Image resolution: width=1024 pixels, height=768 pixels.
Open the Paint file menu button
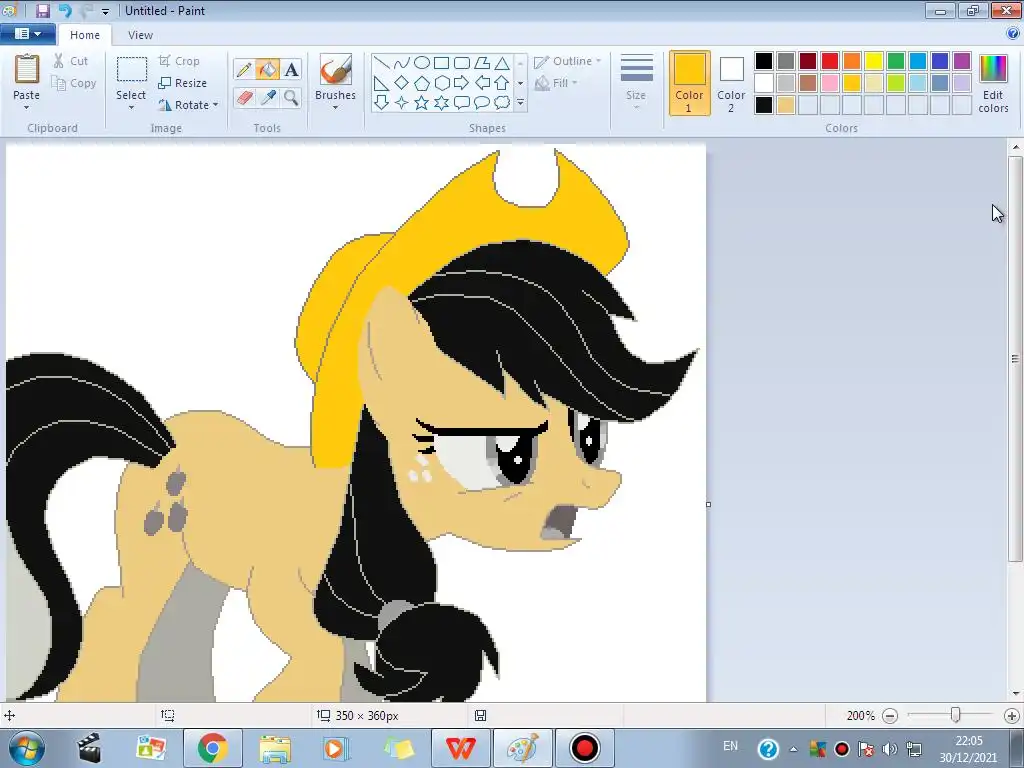coord(27,34)
